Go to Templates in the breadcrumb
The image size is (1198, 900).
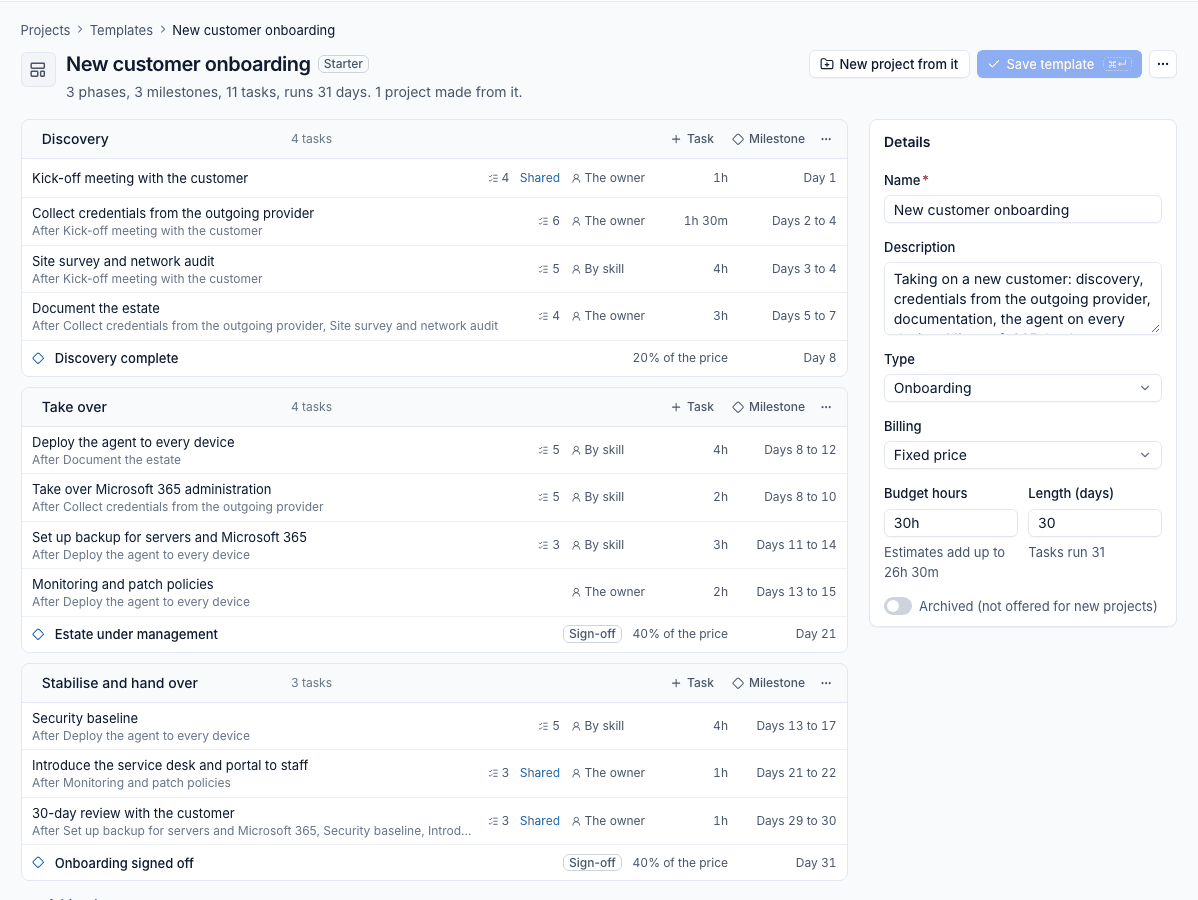pyautogui.click(x=121, y=30)
